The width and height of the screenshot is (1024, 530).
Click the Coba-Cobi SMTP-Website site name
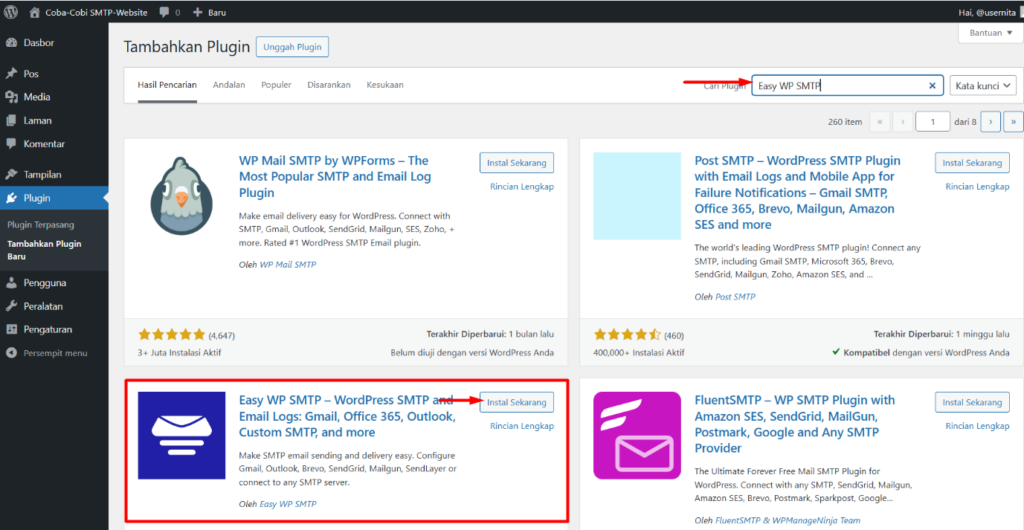96,12
